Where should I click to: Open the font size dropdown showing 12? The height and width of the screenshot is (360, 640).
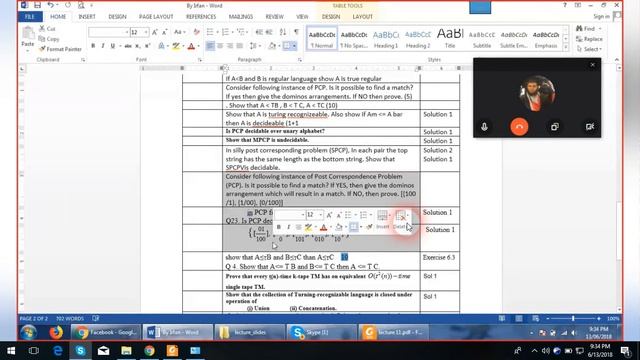(x=146, y=32)
